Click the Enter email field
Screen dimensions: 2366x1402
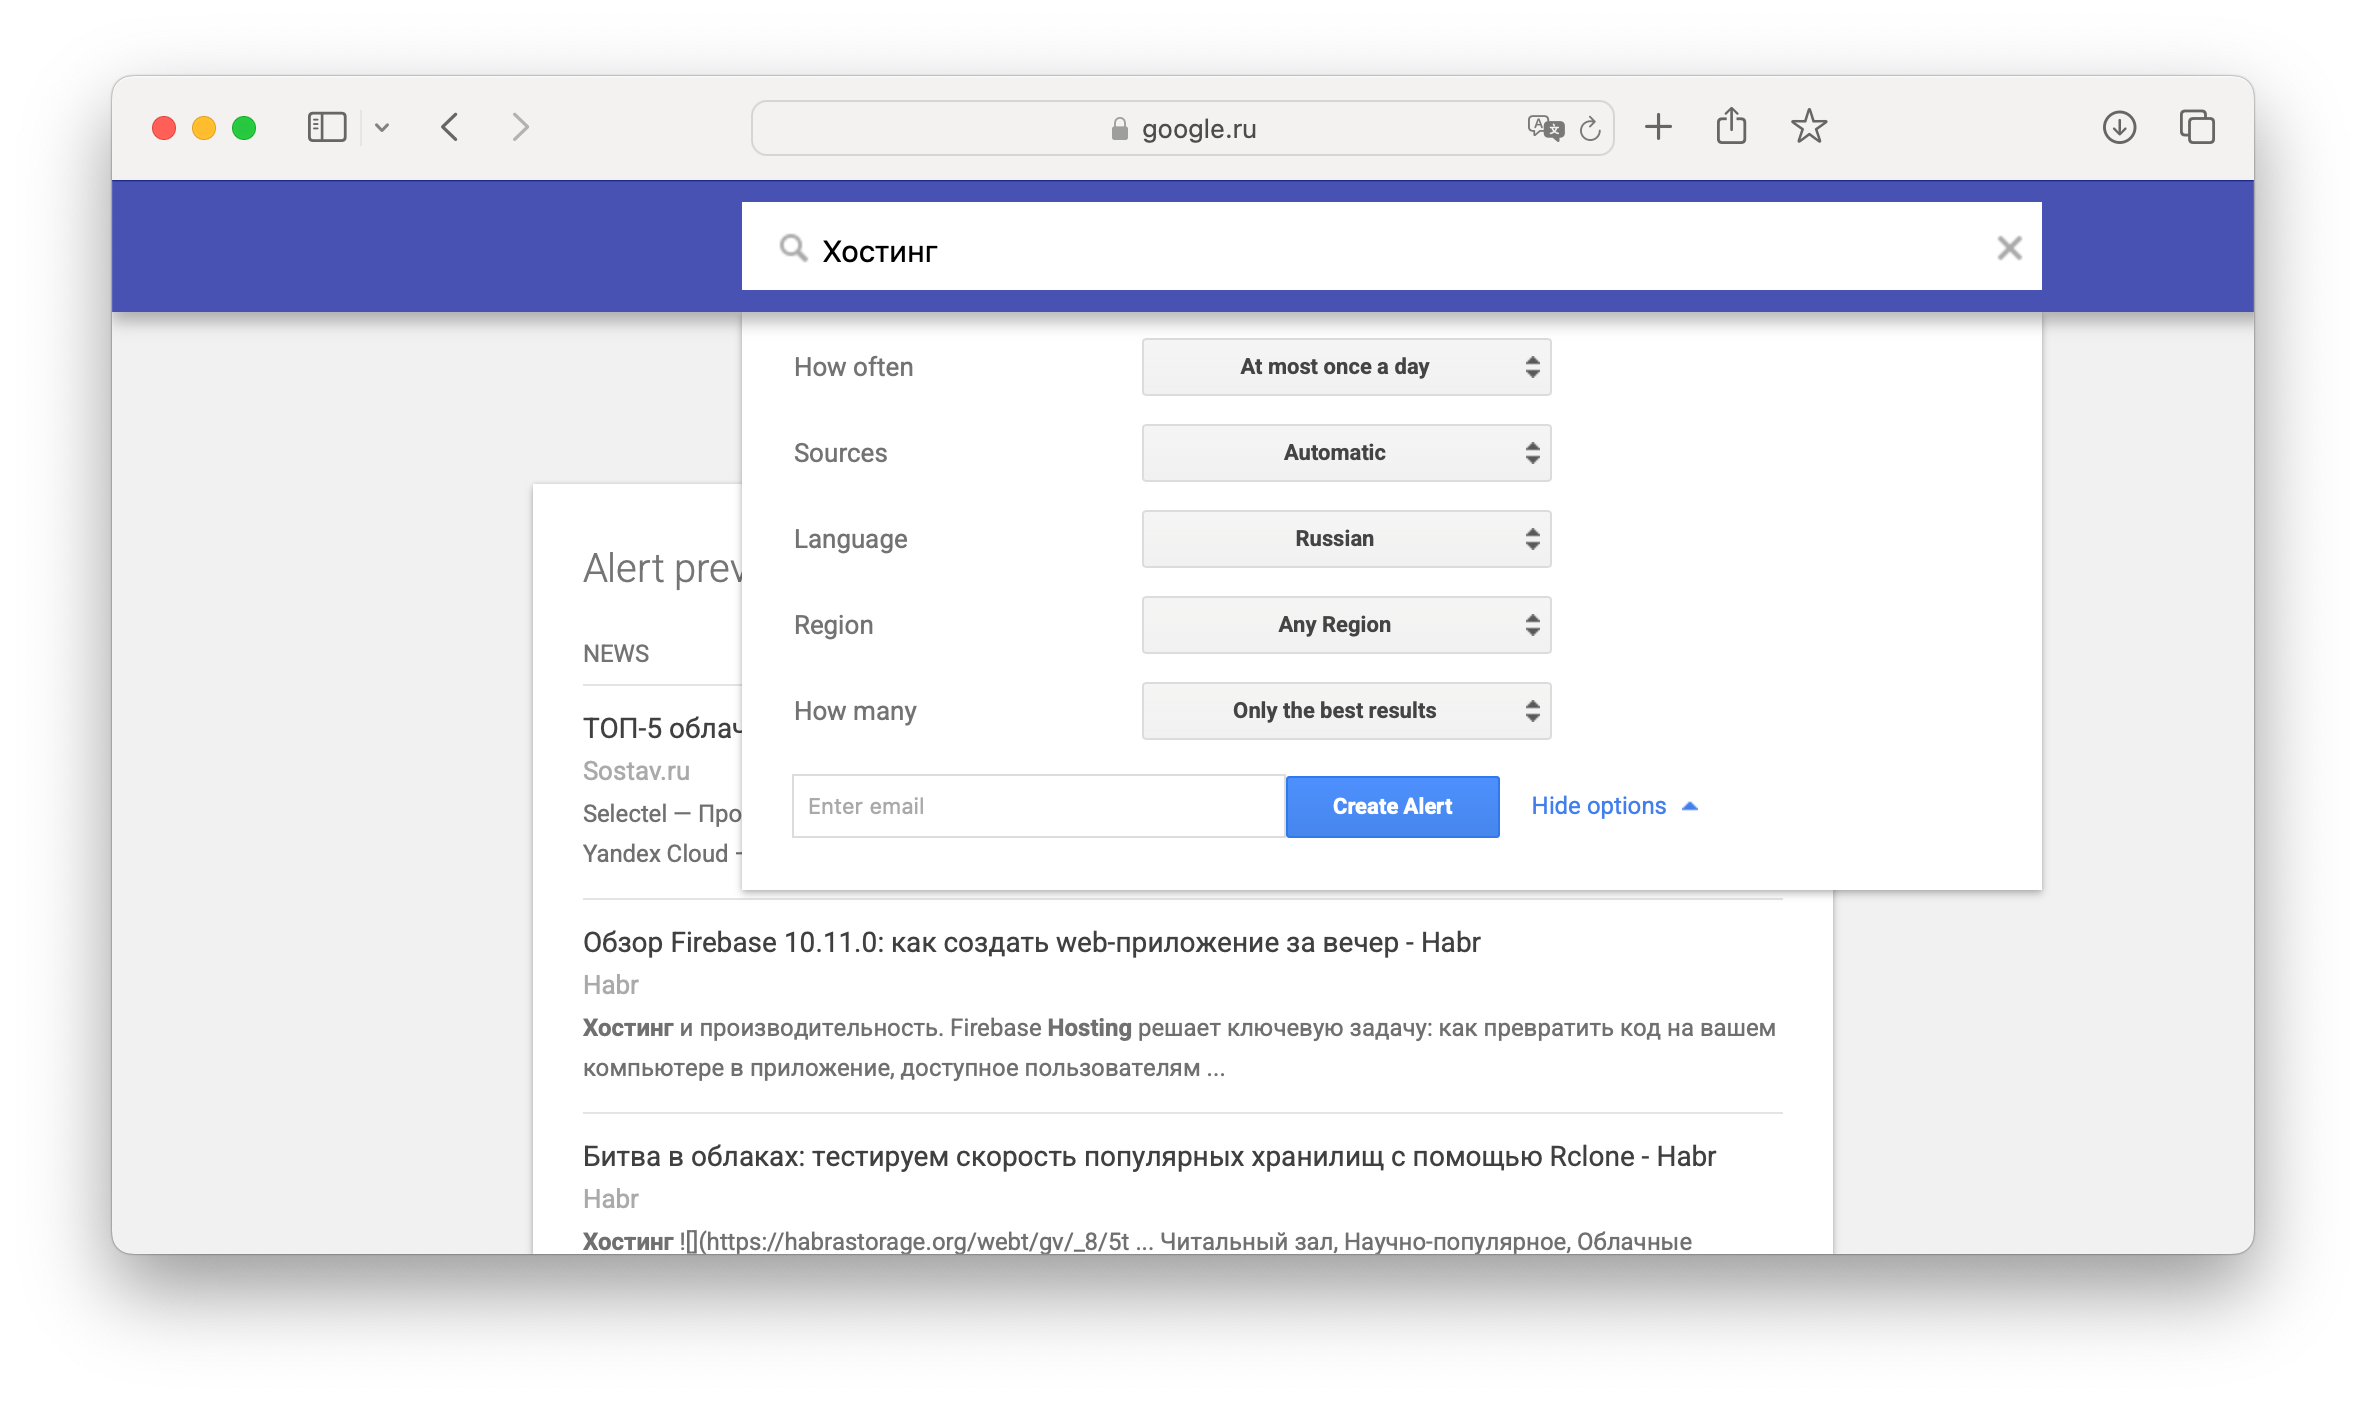click(x=1038, y=806)
